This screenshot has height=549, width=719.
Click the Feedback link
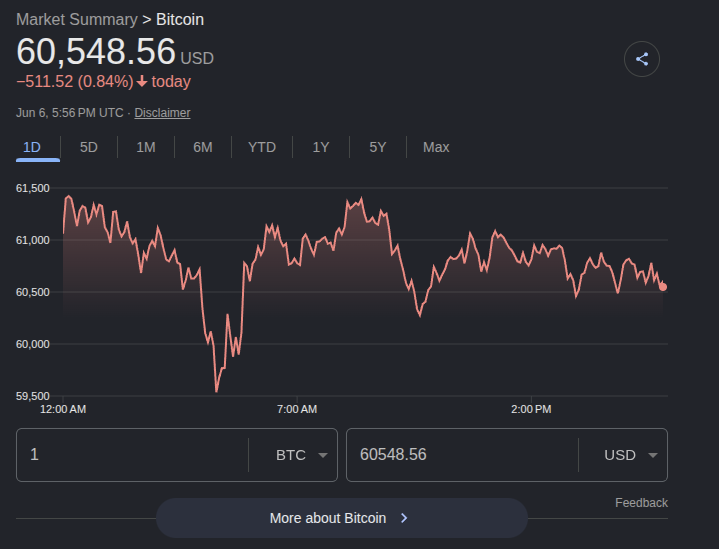[641, 503]
